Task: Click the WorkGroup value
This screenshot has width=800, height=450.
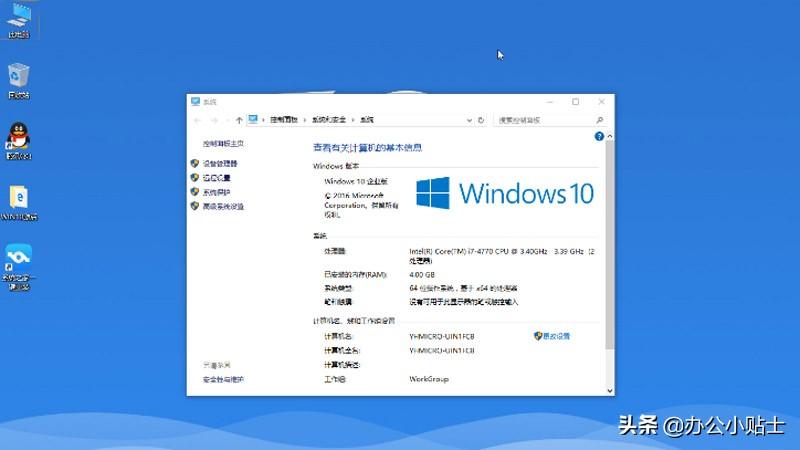Action: click(x=429, y=379)
